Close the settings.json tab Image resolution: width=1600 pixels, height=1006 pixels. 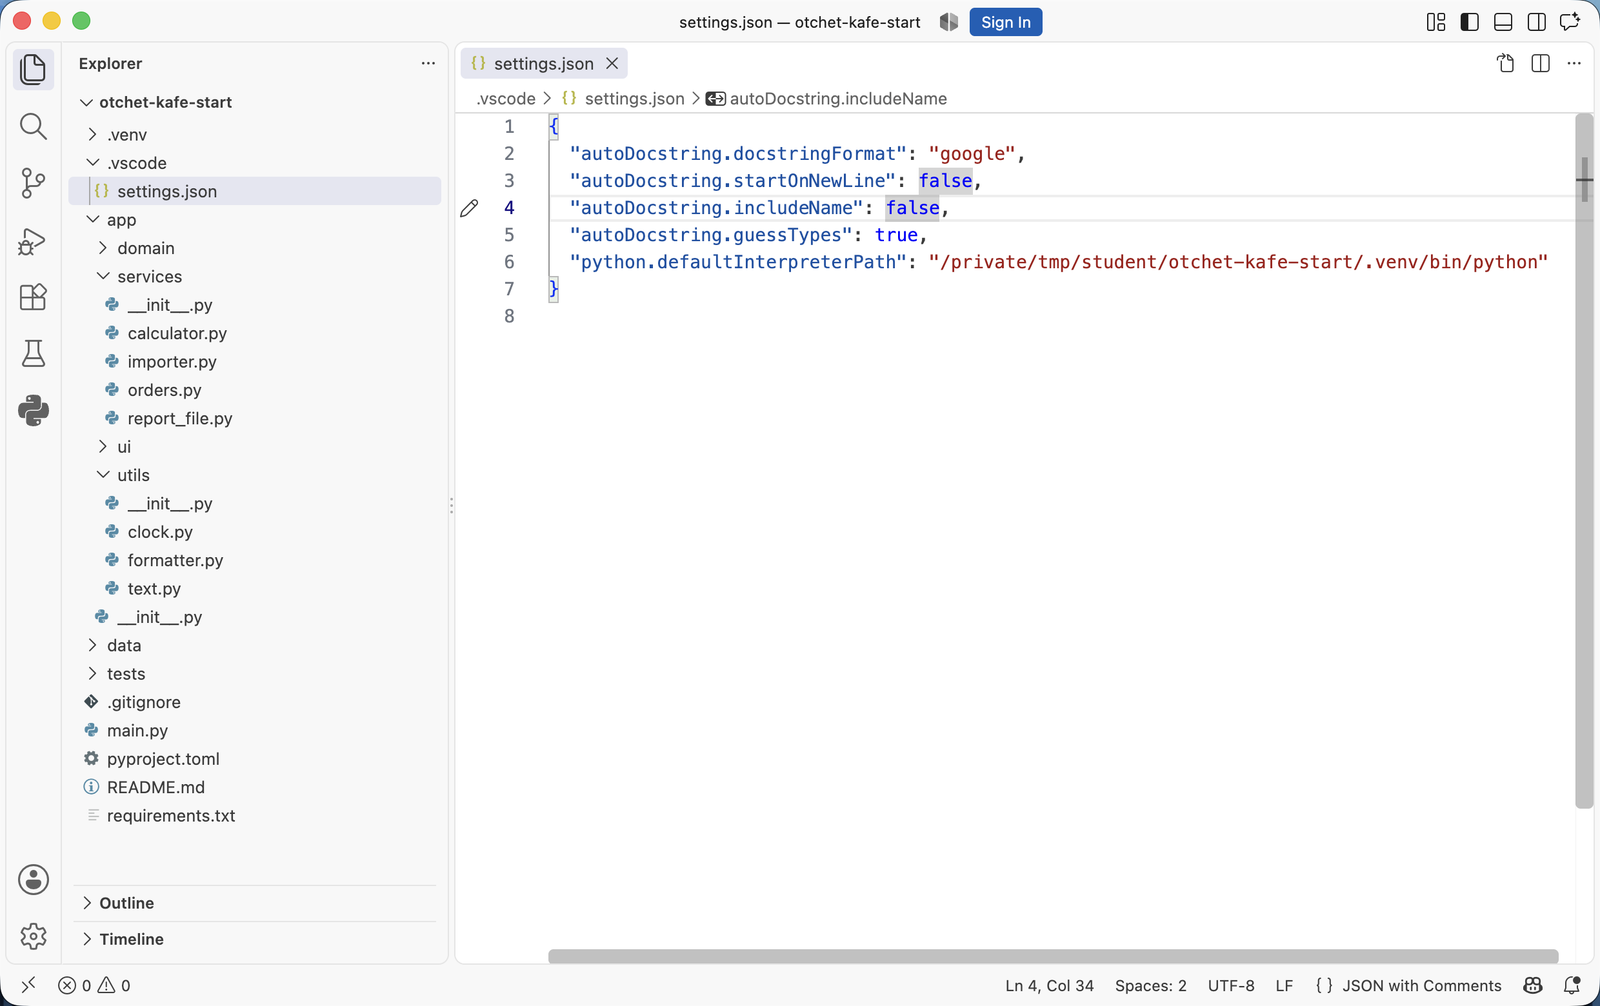click(x=612, y=63)
